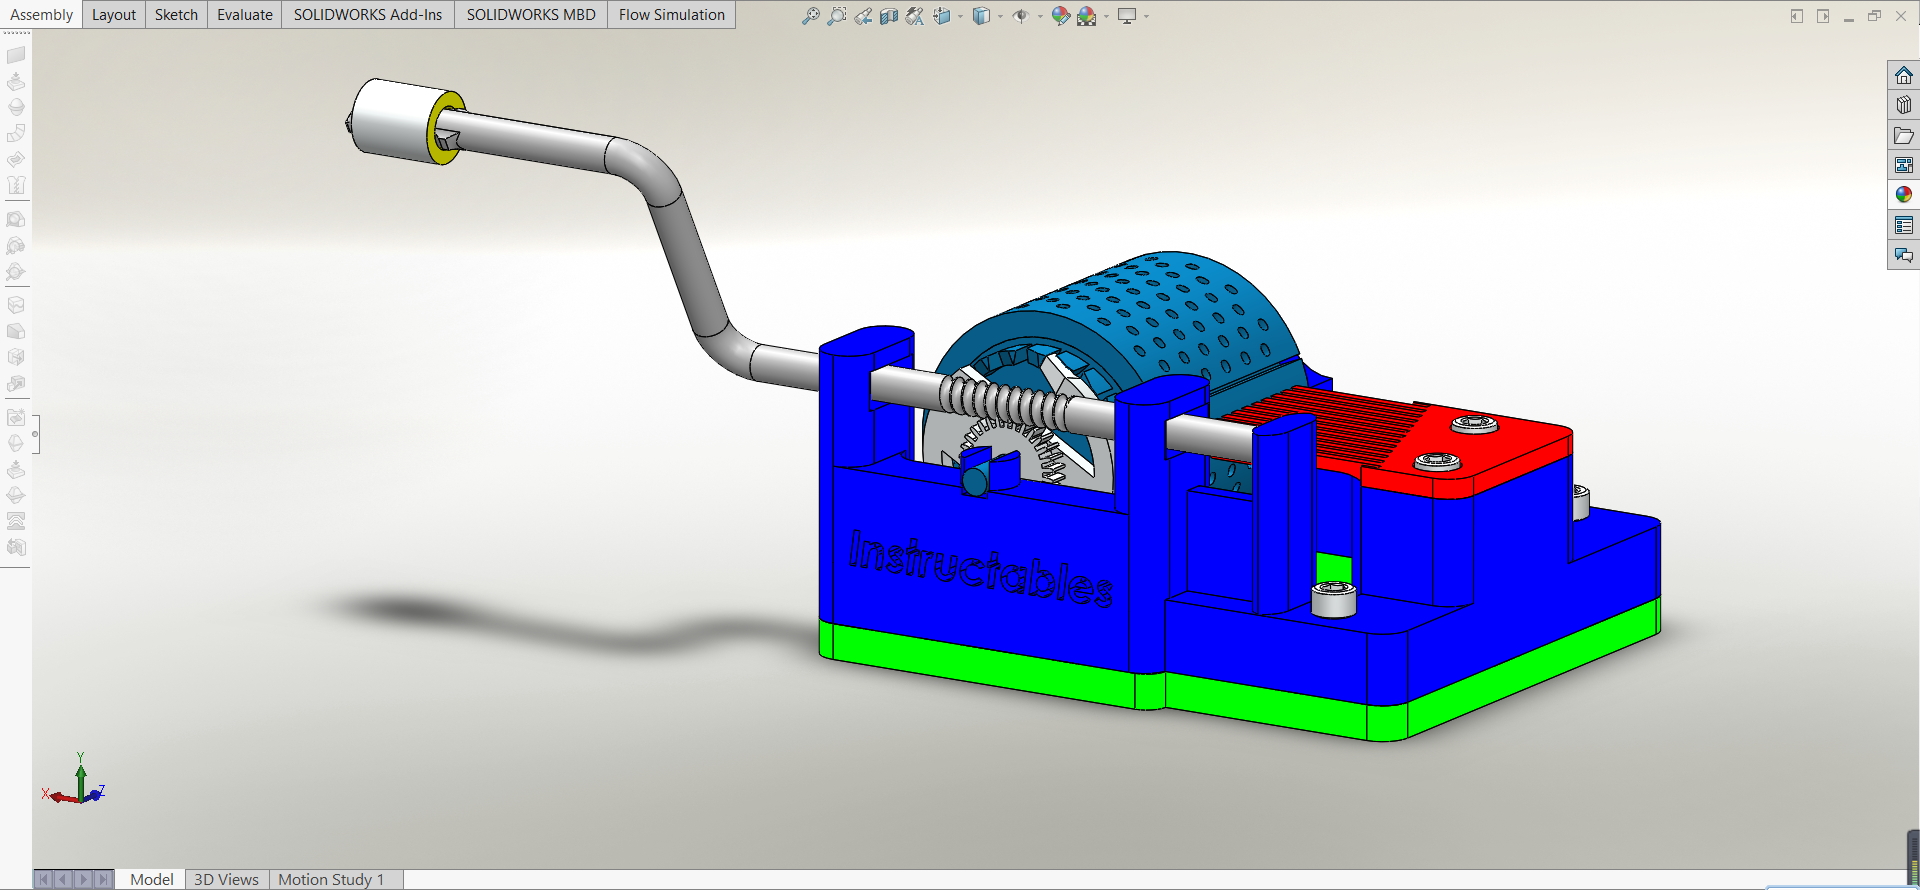Expand the View Orientation dropdown arrow
The height and width of the screenshot is (890, 1920).
960,16
